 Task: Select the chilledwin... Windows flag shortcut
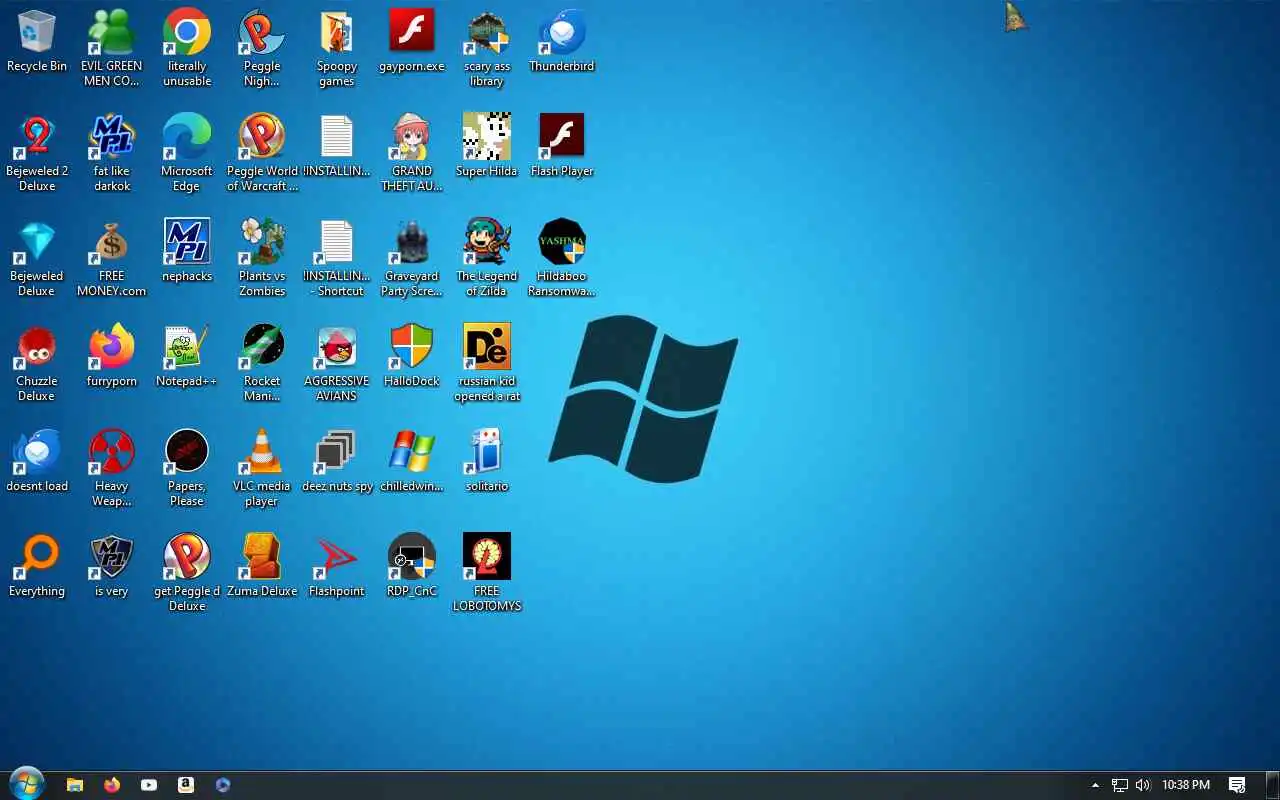412,462
